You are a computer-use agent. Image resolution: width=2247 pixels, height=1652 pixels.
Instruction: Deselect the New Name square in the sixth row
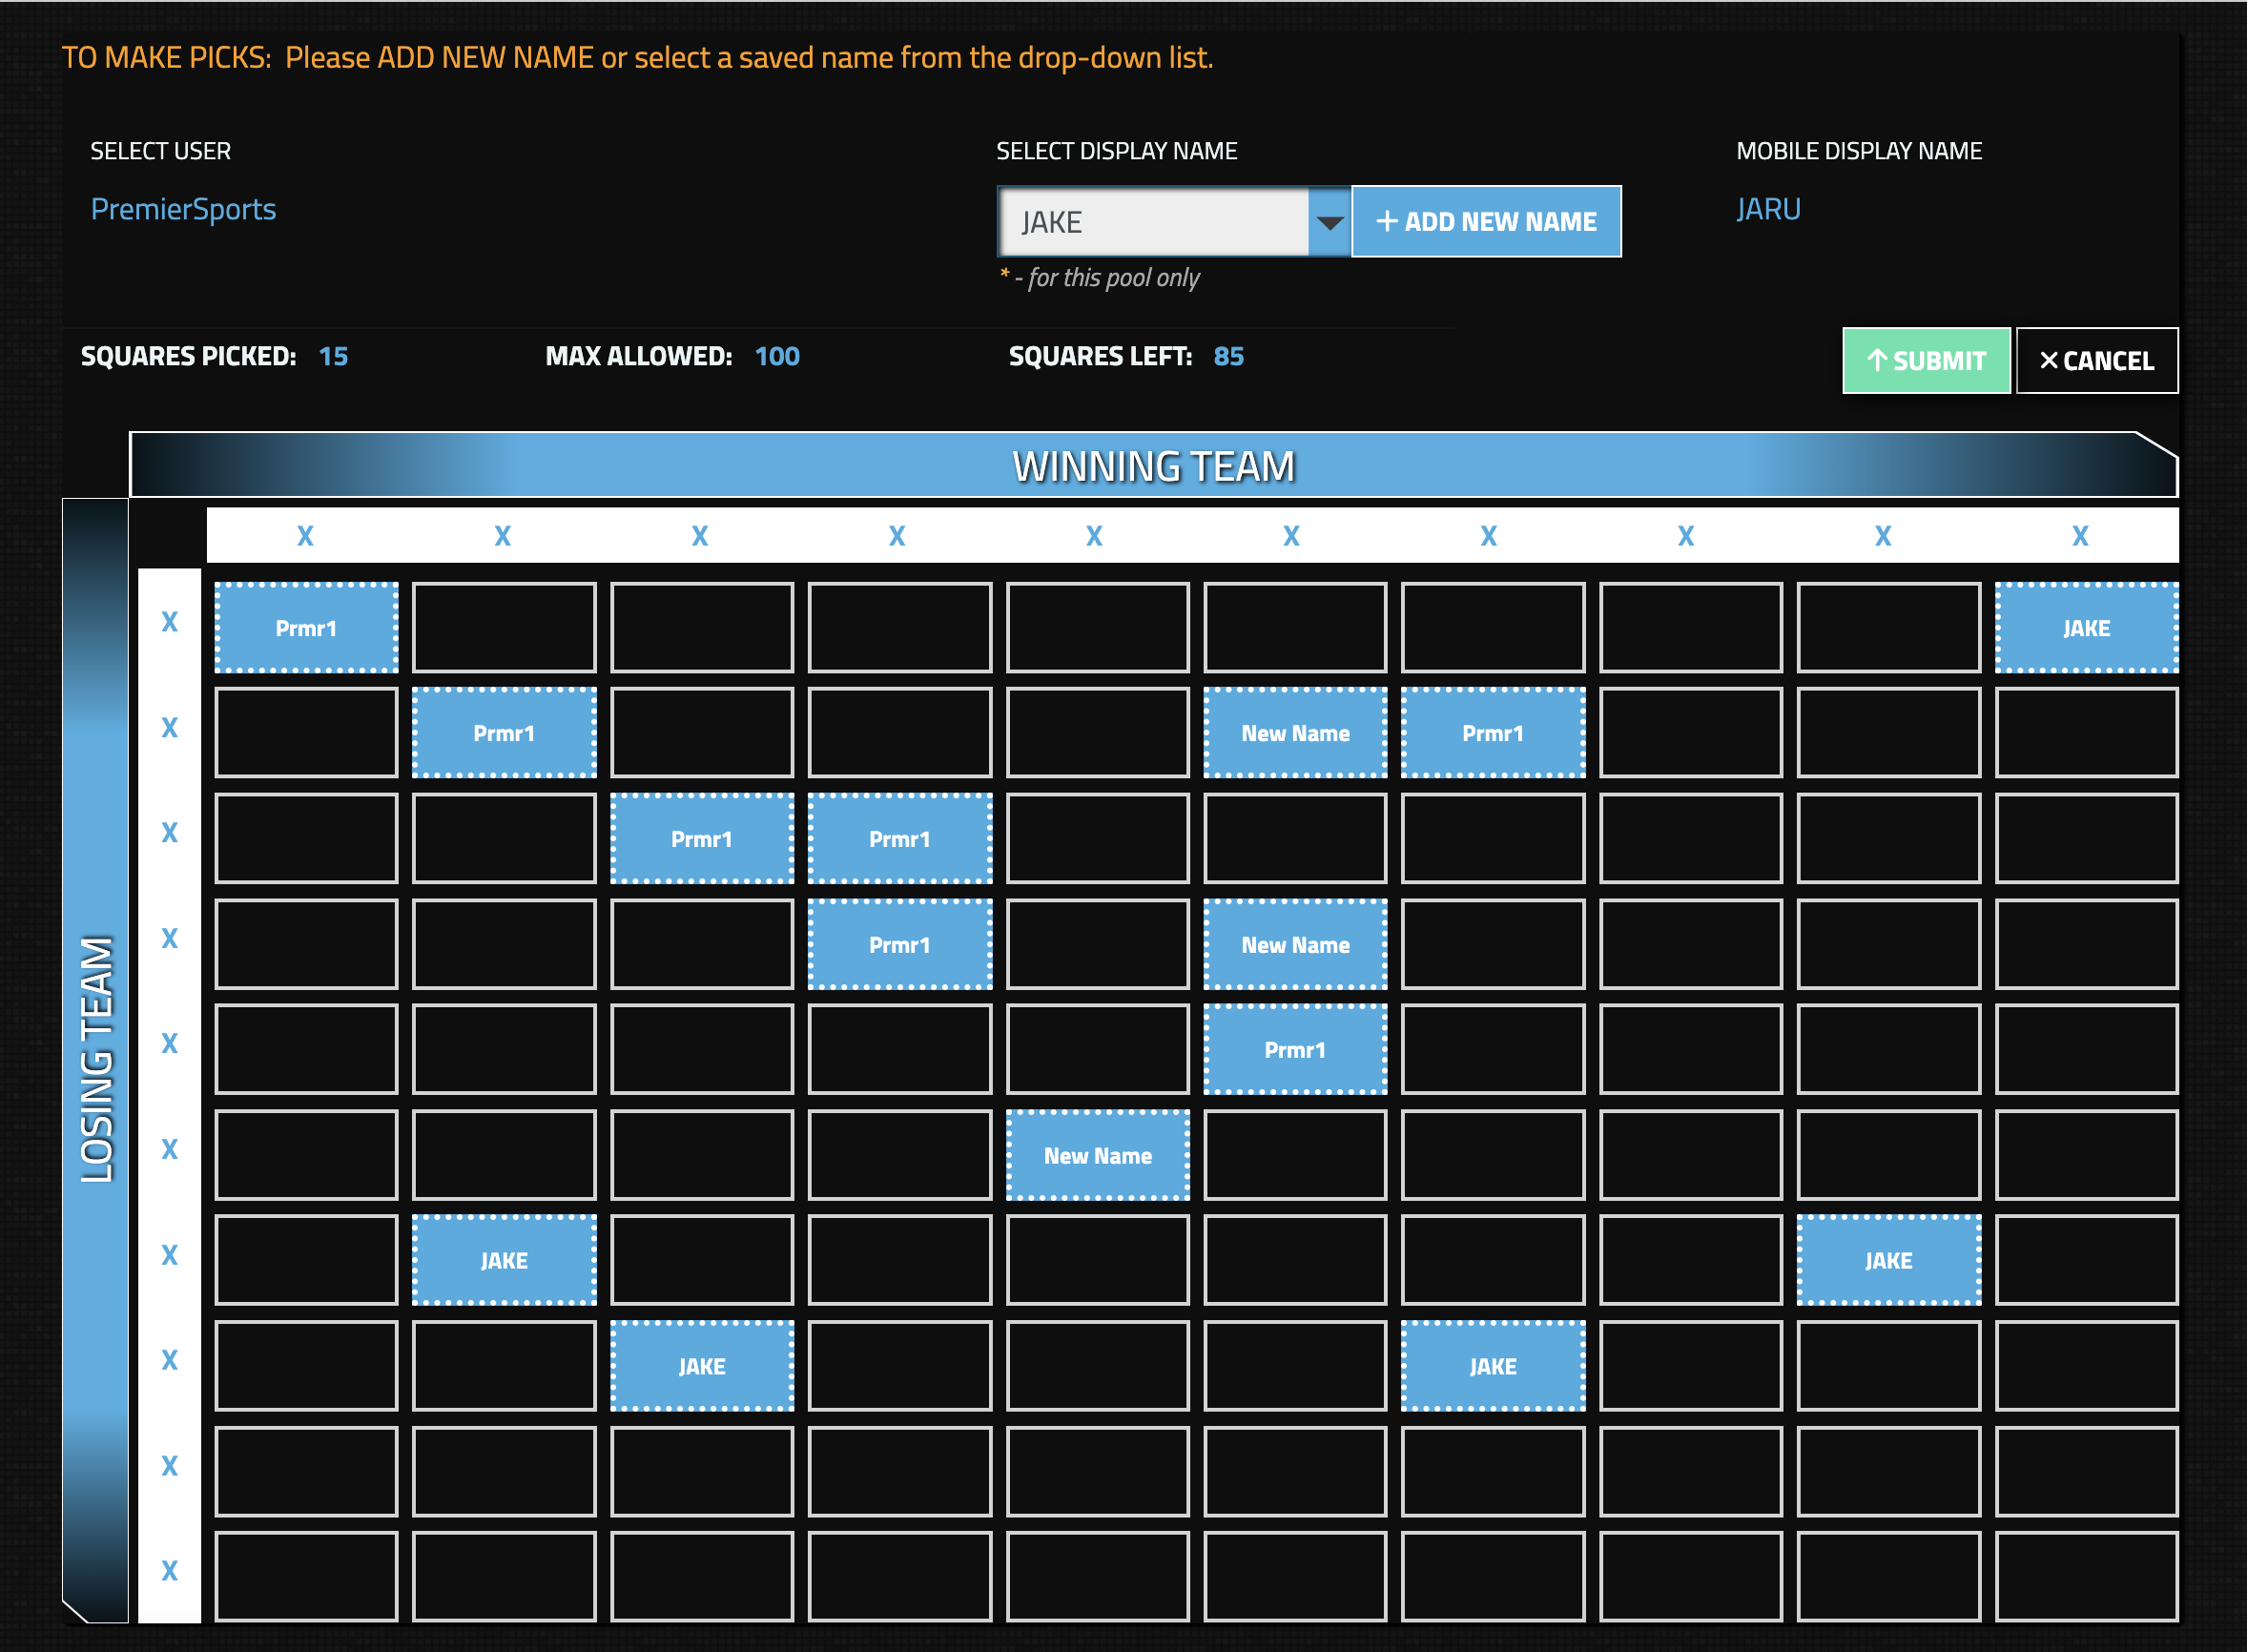tap(1097, 1155)
